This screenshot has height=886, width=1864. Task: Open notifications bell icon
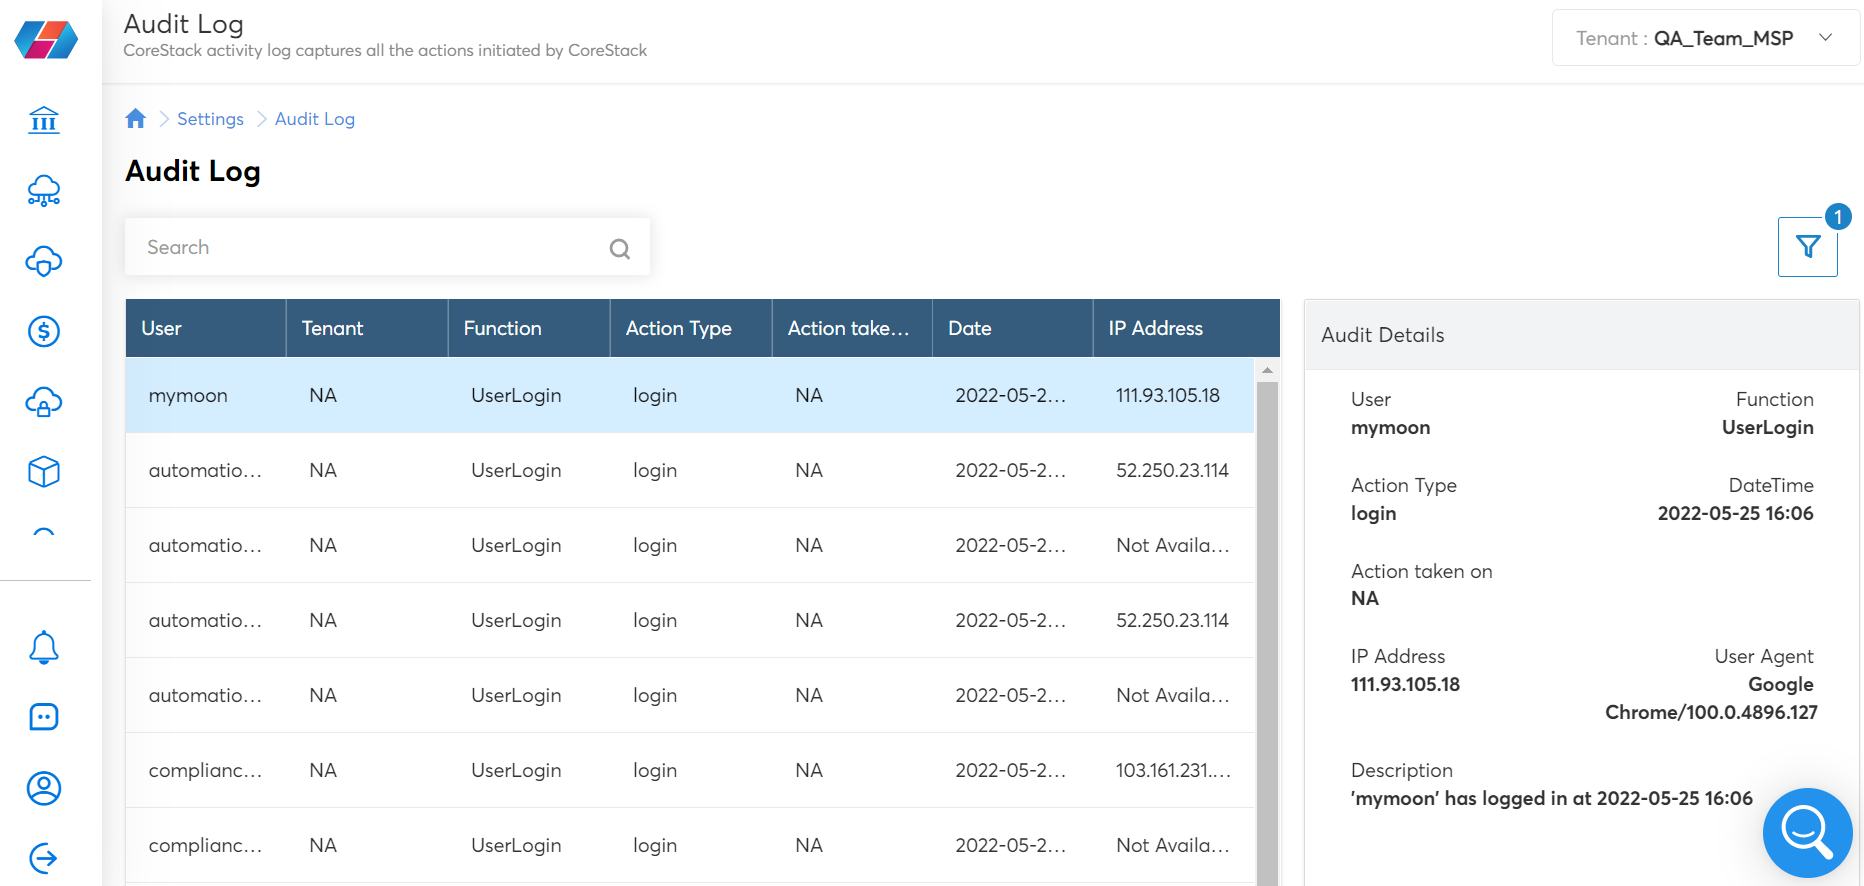point(44,647)
